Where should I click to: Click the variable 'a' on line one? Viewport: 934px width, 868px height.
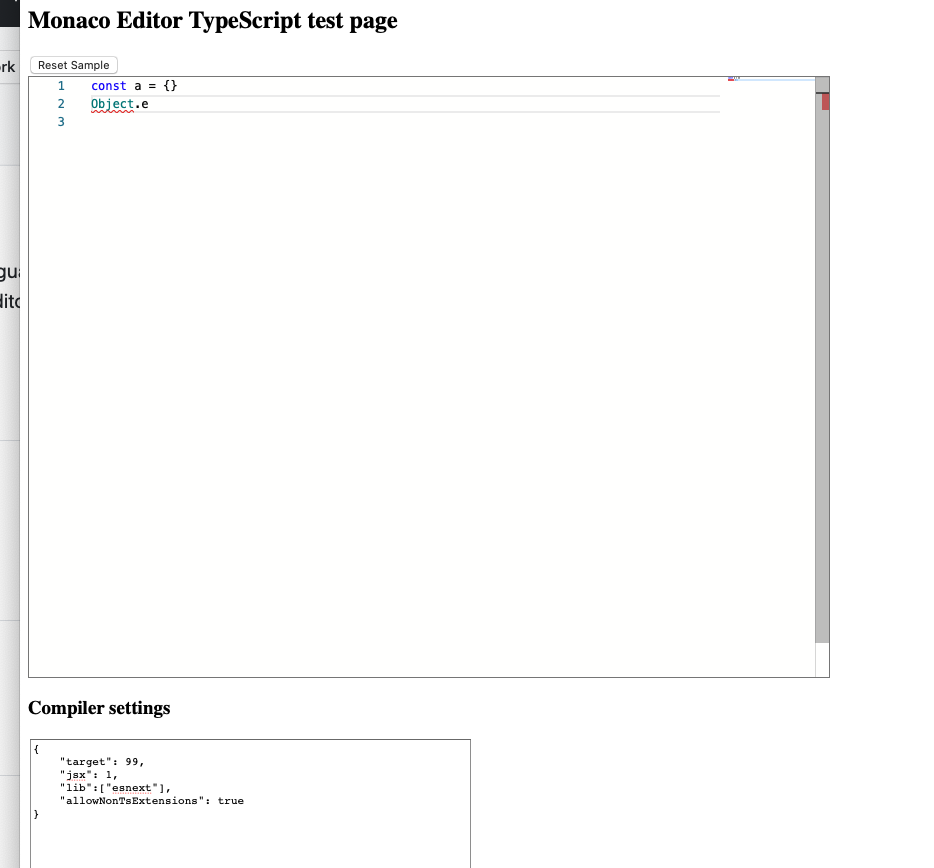click(138, 86)
